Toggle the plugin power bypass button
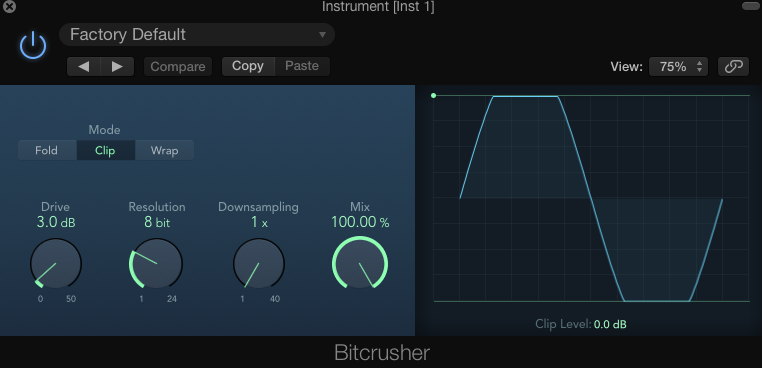762x368 pixels. [33, 47]
